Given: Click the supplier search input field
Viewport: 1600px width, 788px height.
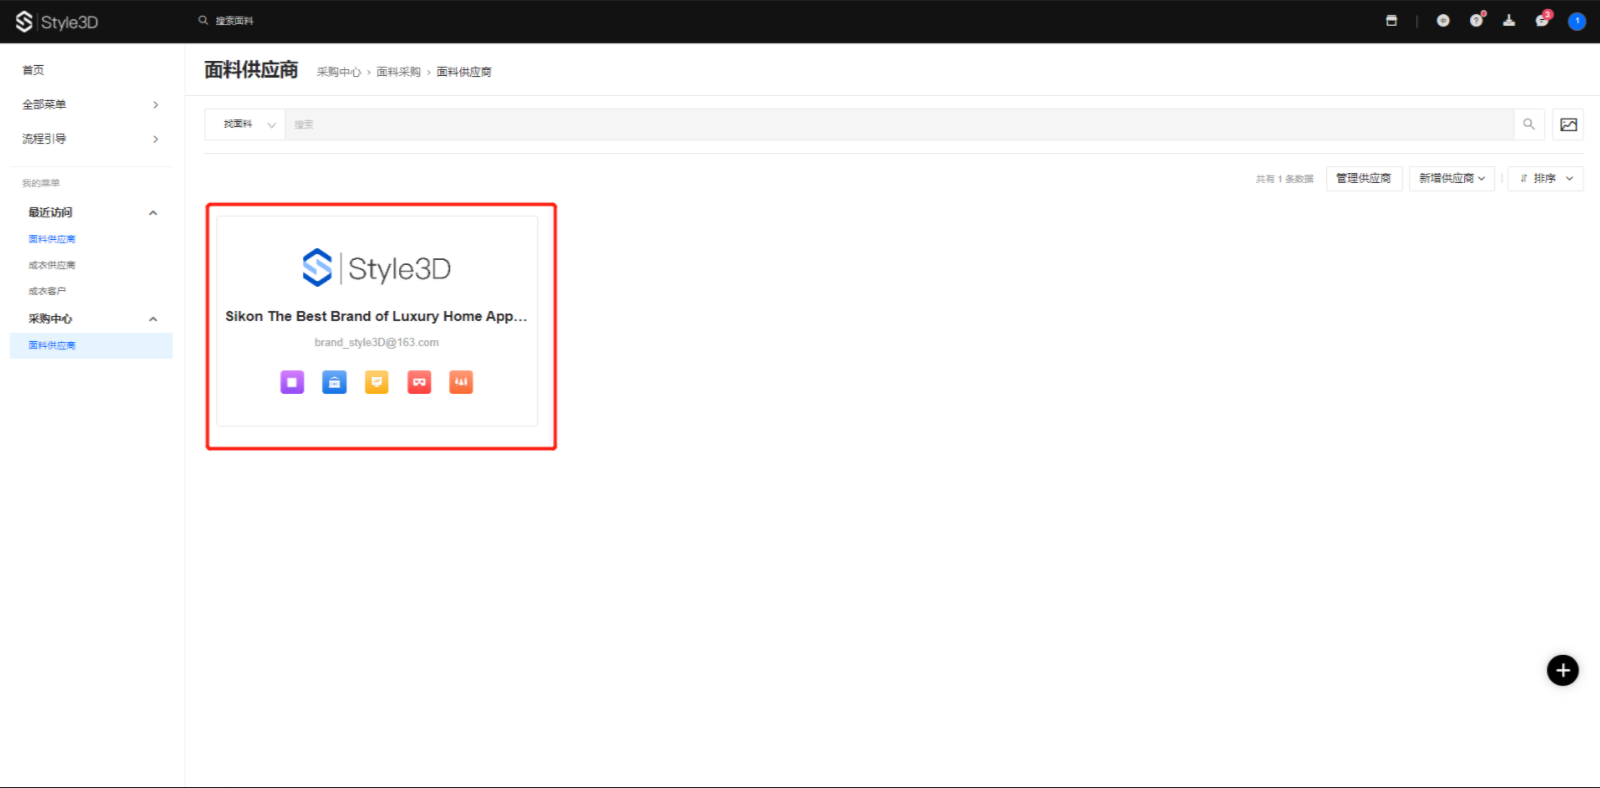Looking at the screenshot, I should (898, 125).
